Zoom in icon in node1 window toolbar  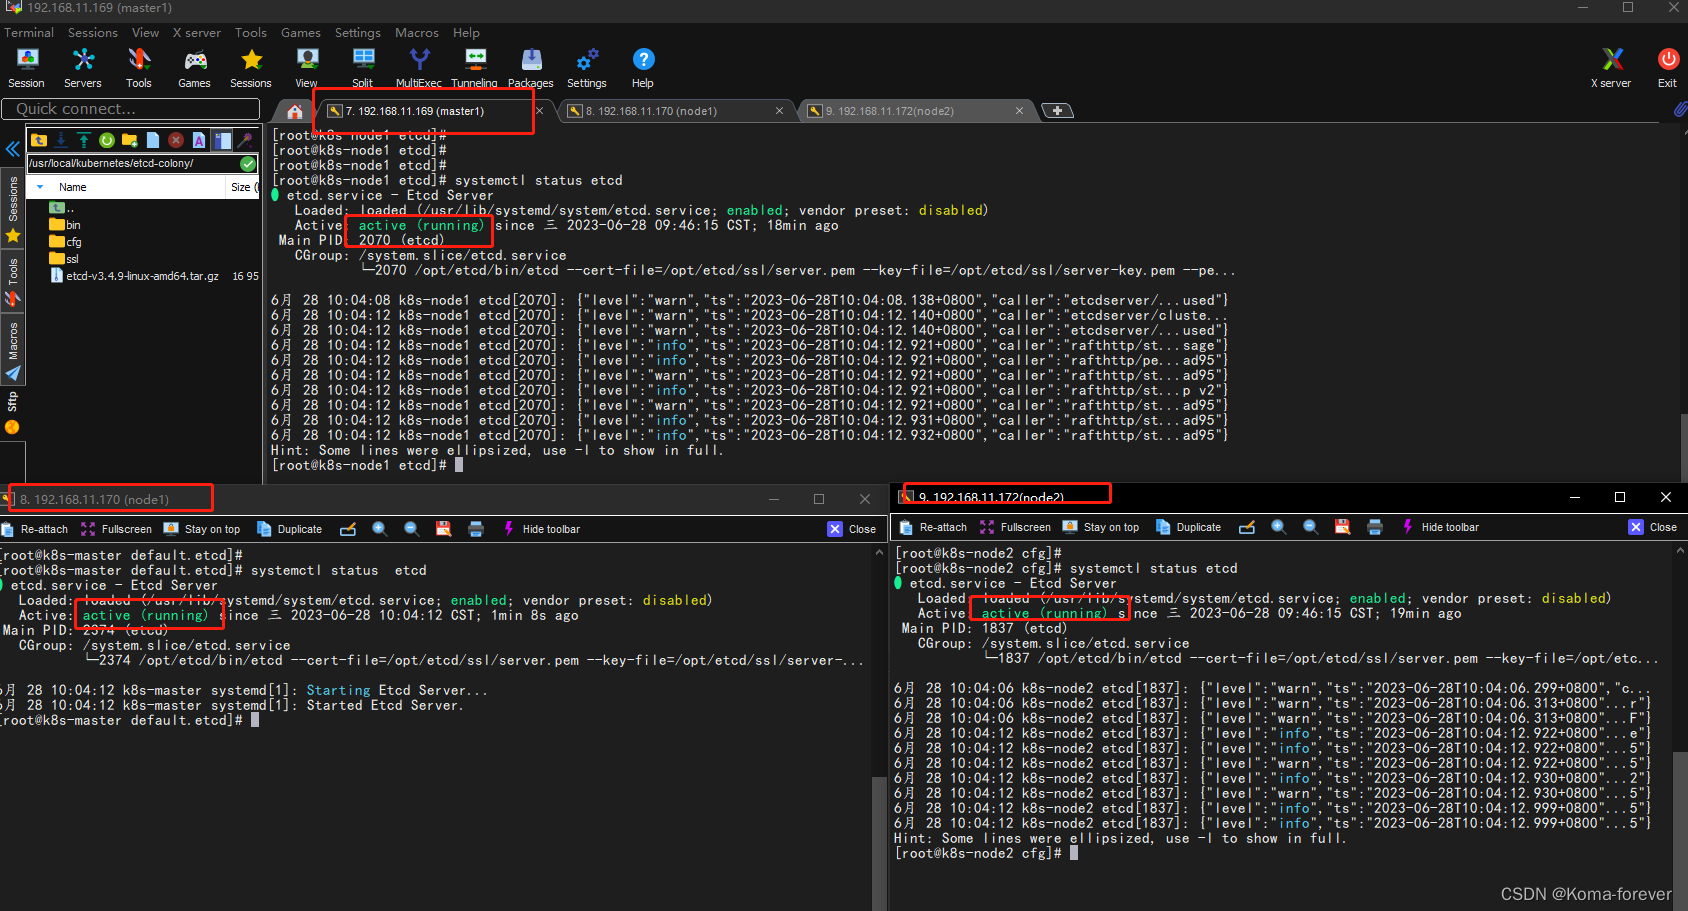point(380,529)
